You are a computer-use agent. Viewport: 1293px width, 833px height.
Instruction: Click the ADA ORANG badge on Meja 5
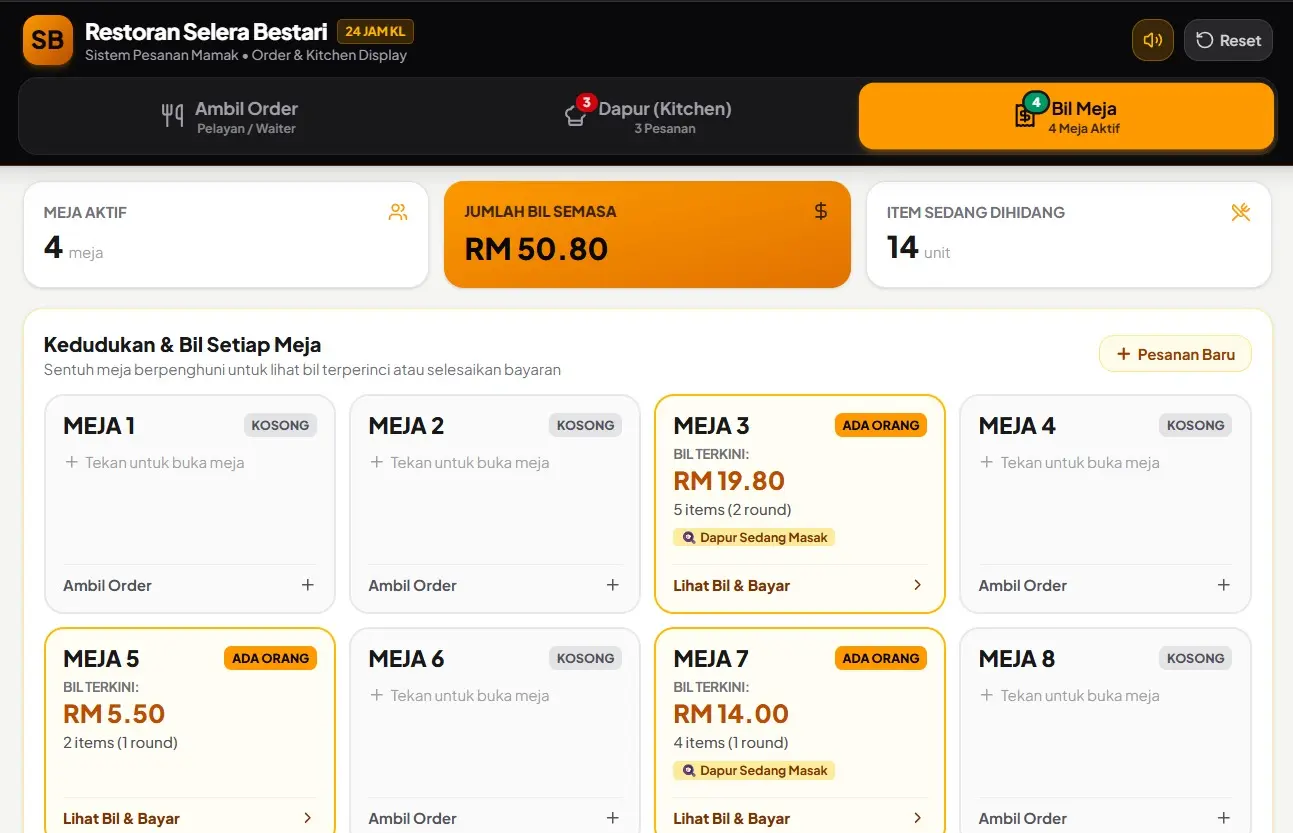270,658
